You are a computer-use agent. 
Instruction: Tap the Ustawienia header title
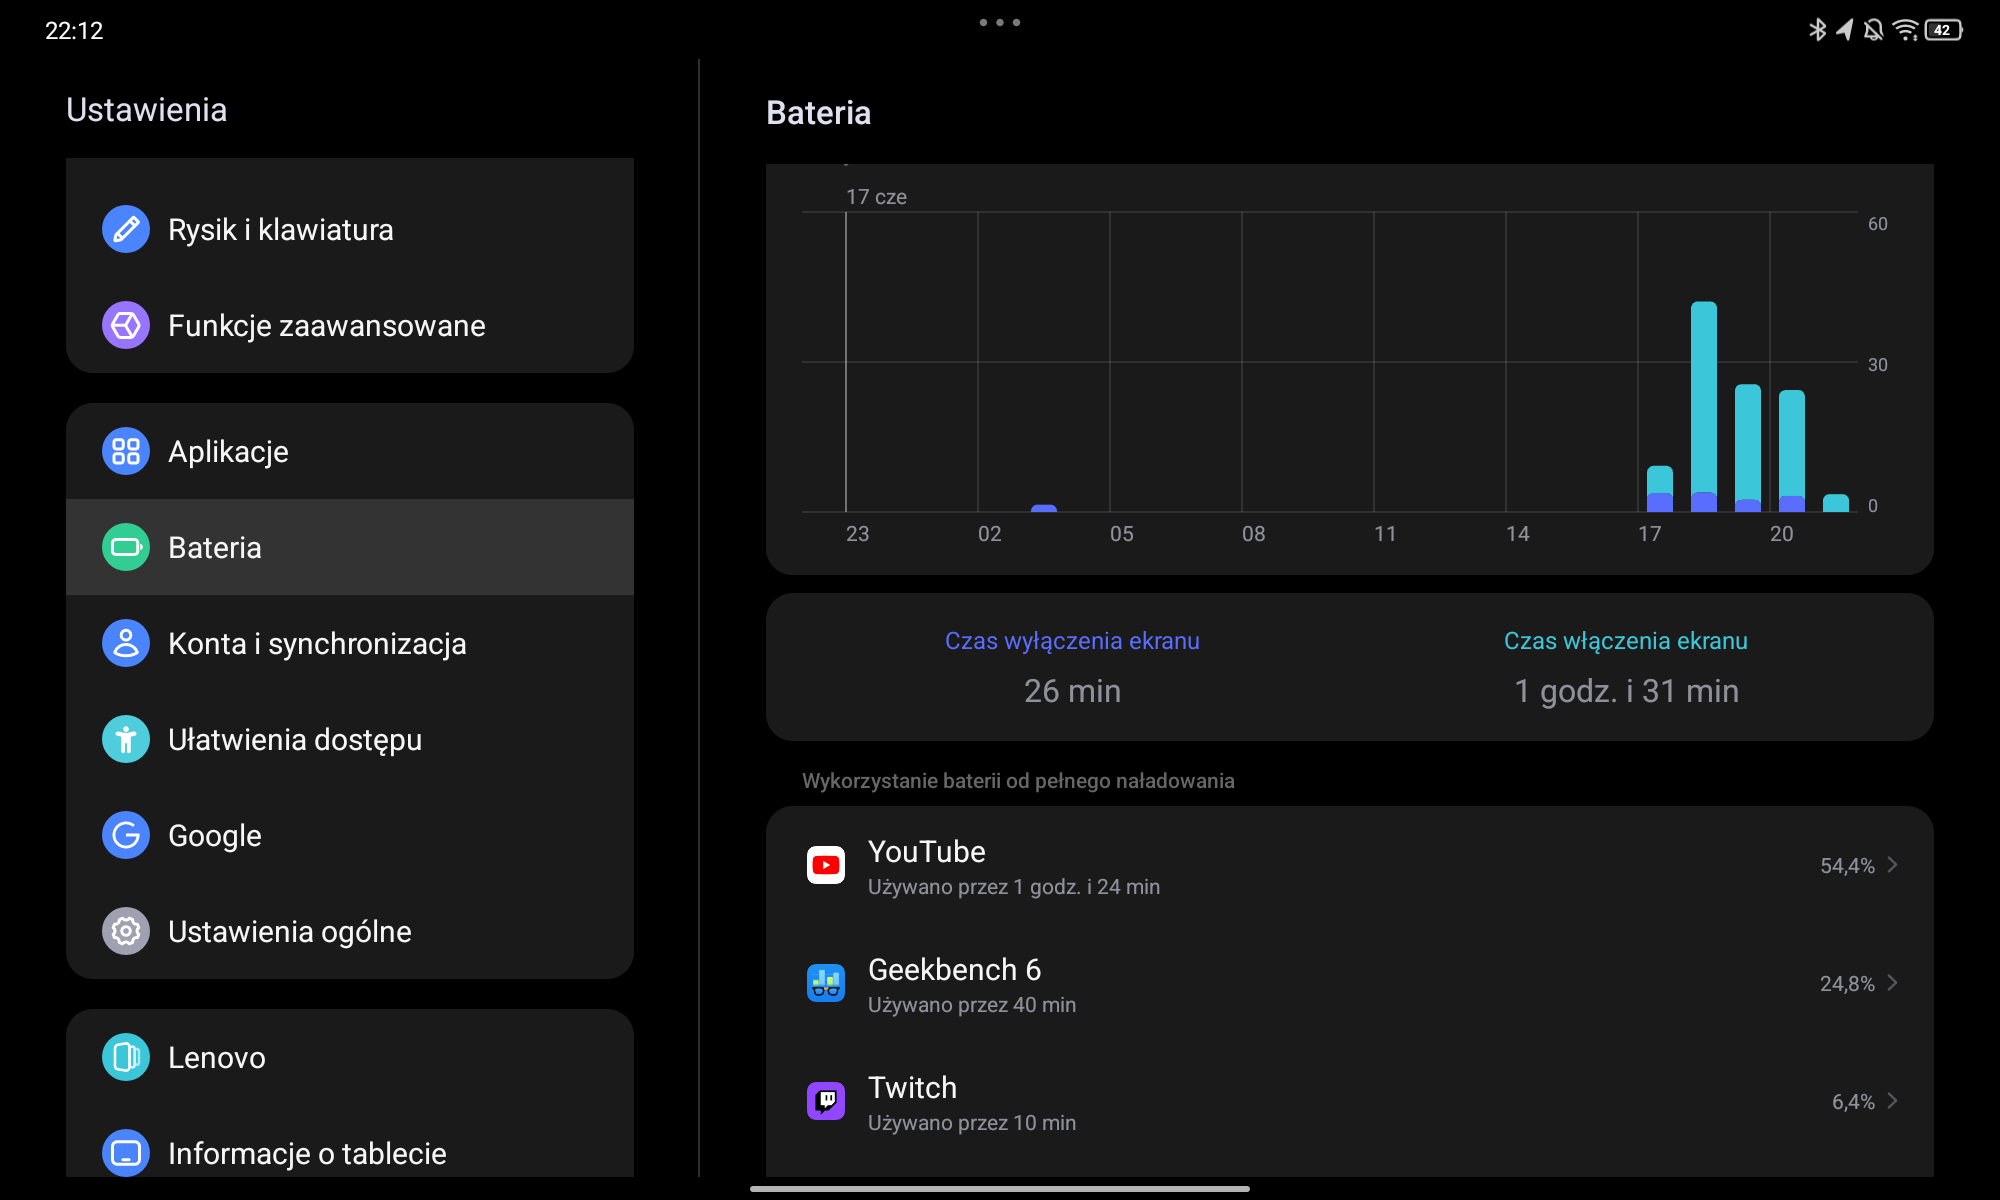147,110
